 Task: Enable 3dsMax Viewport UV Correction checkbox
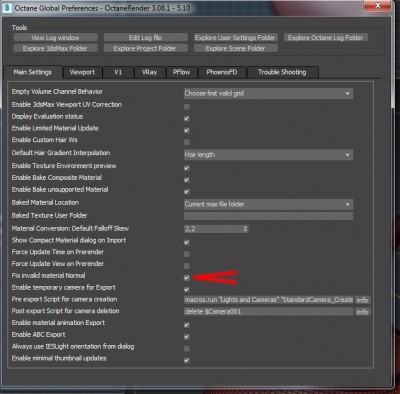coord(187,107)
